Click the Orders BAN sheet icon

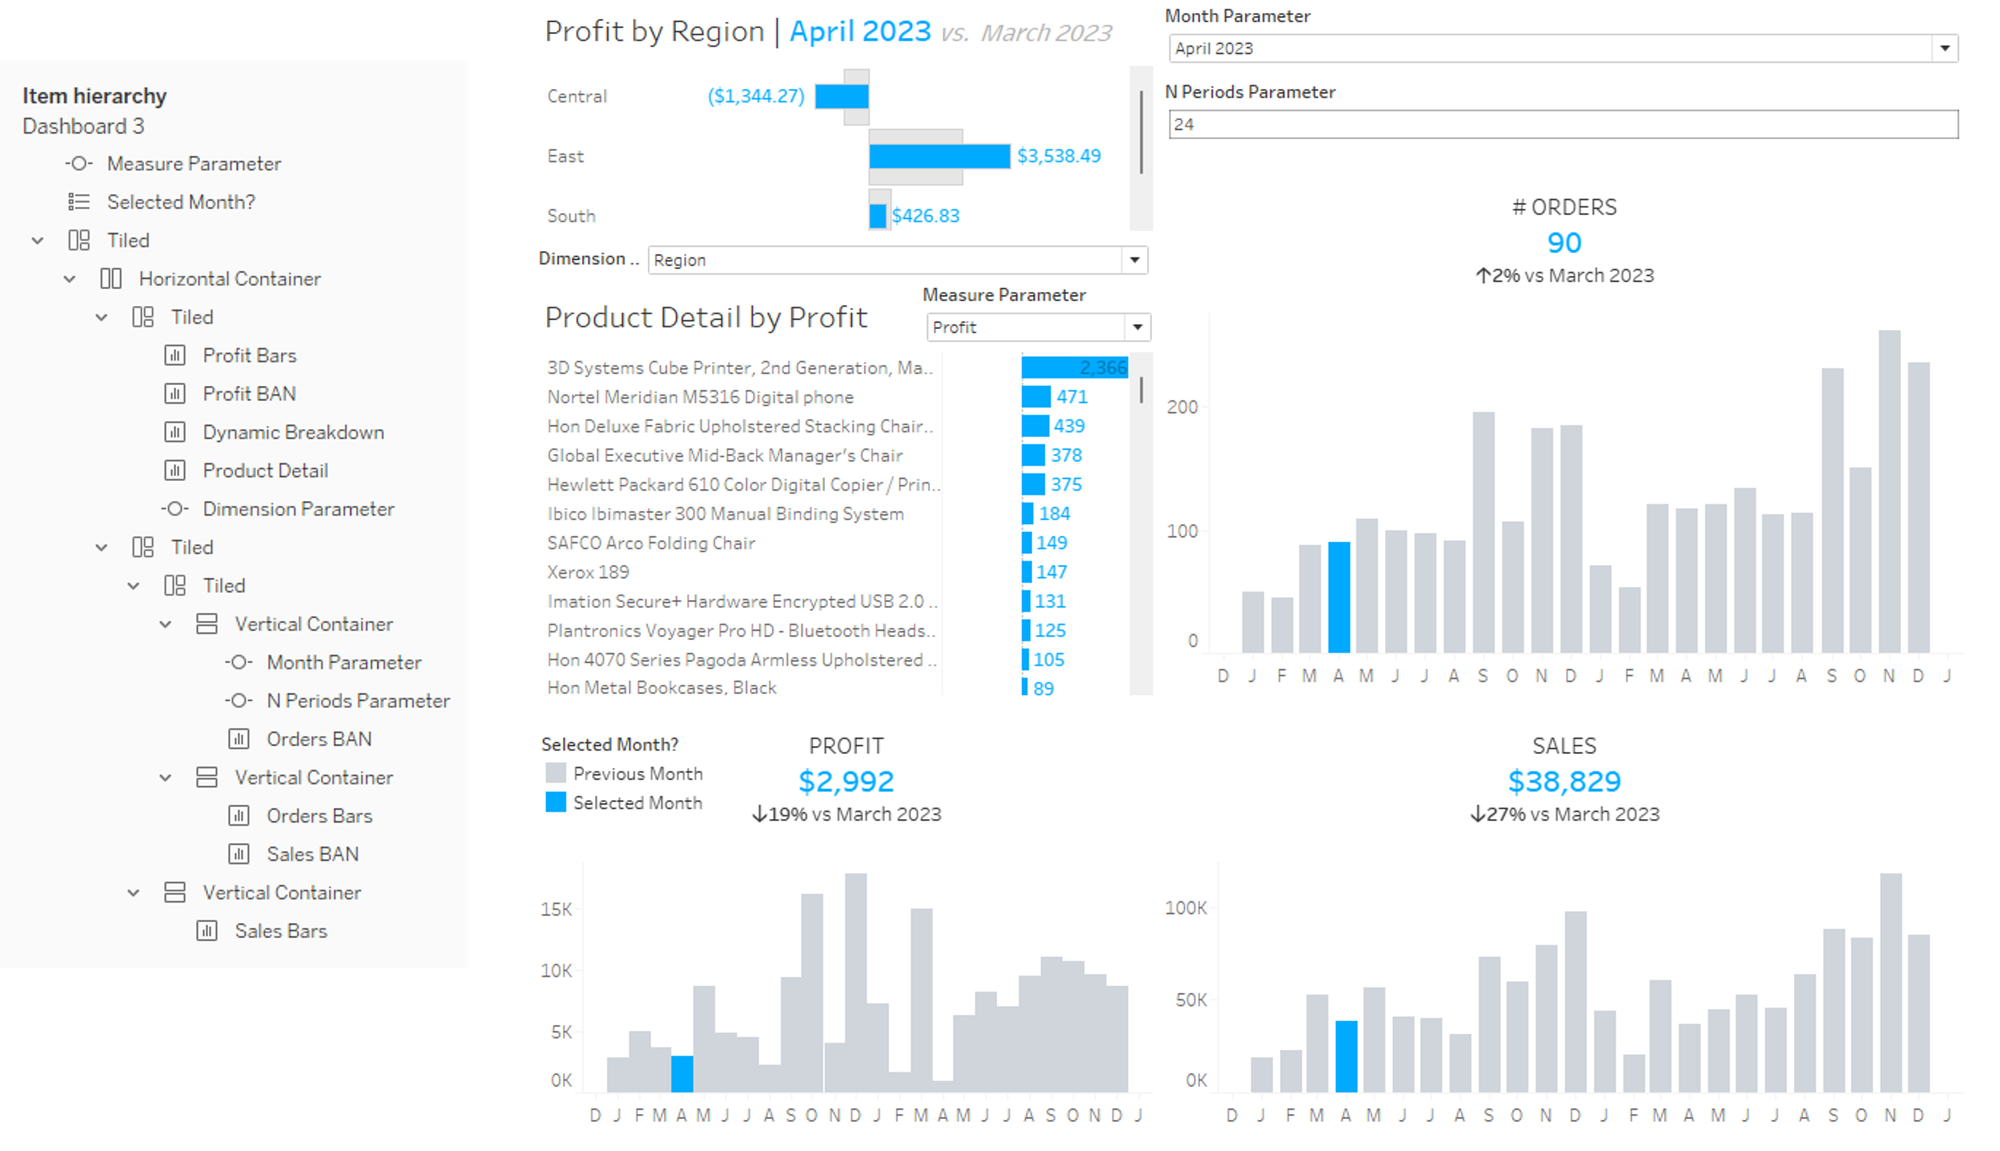coord(239,739)
